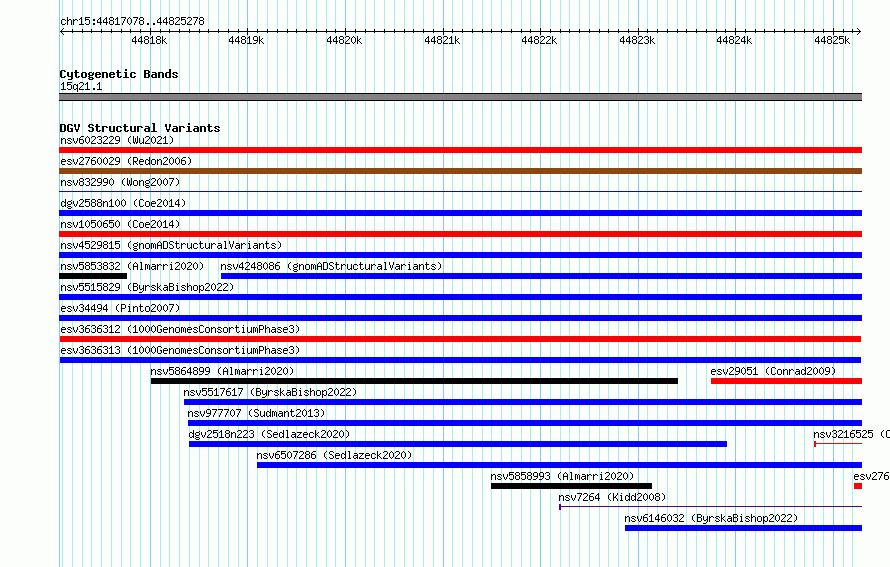Screen dimensions: 890x567
Task: Click dgv2588n100 (Coe2014) variant label
Action: (x=123, y=203)
